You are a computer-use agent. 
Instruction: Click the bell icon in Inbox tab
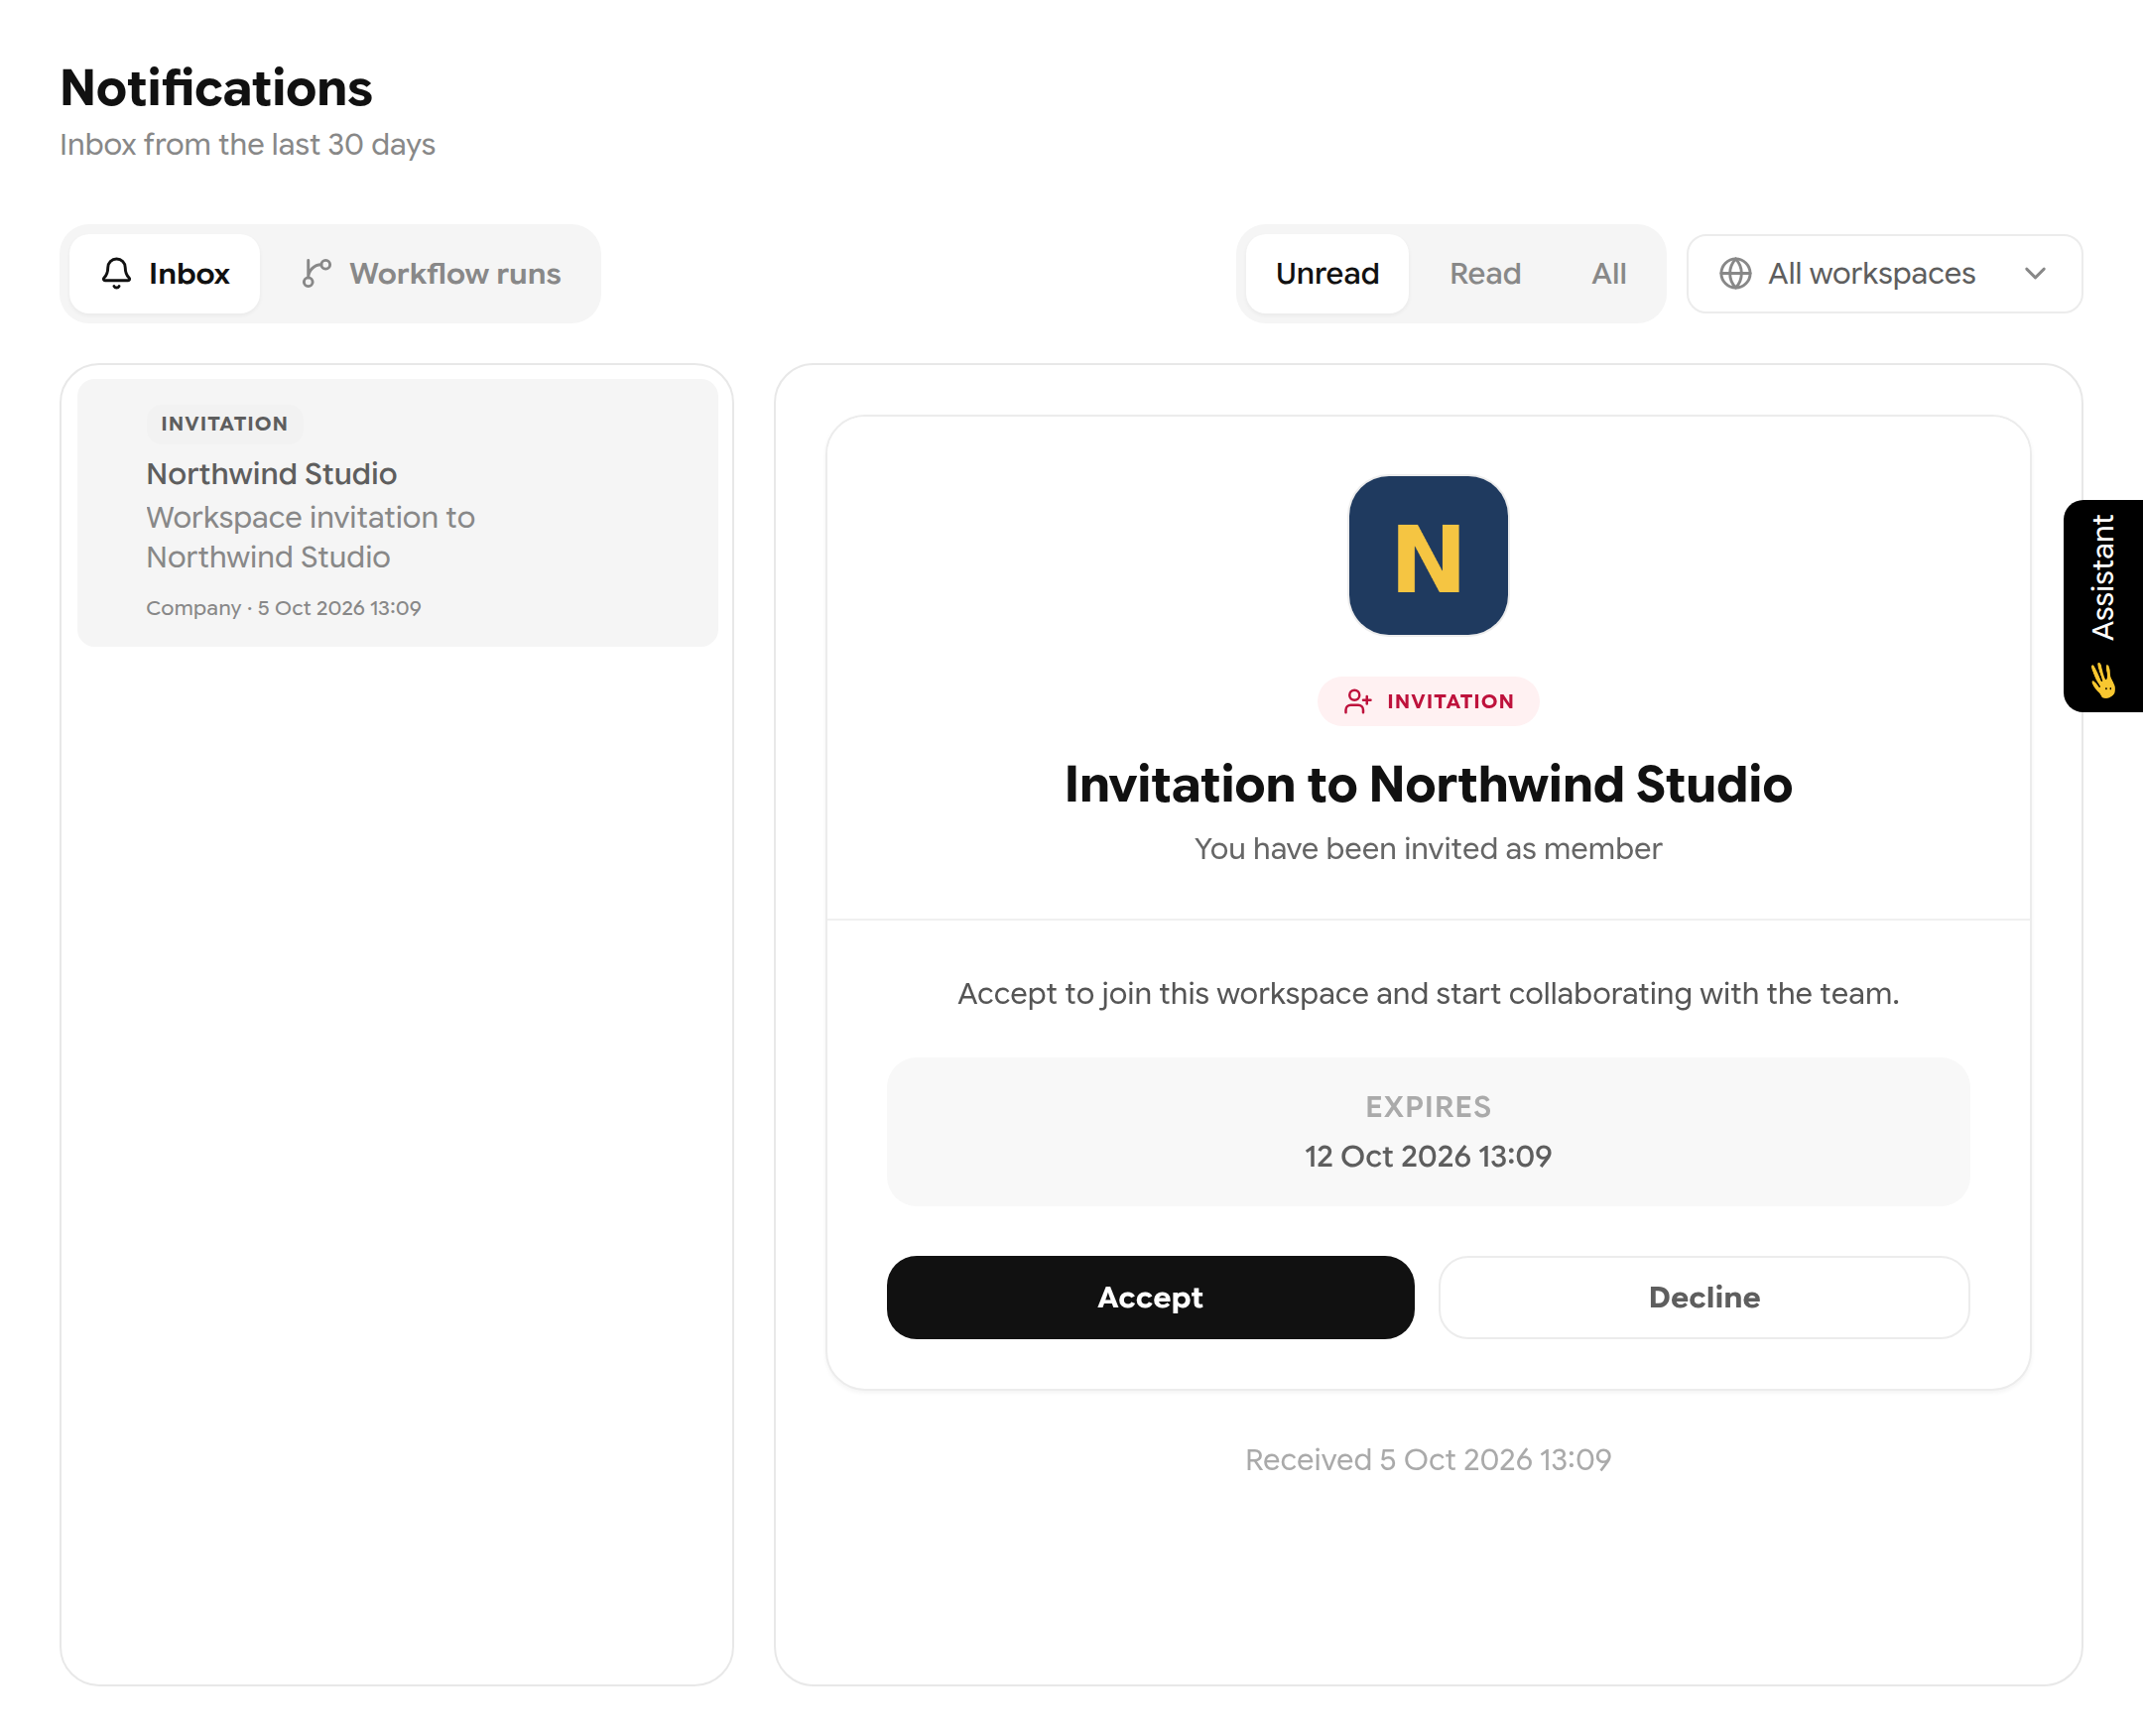tap(117, 273)
